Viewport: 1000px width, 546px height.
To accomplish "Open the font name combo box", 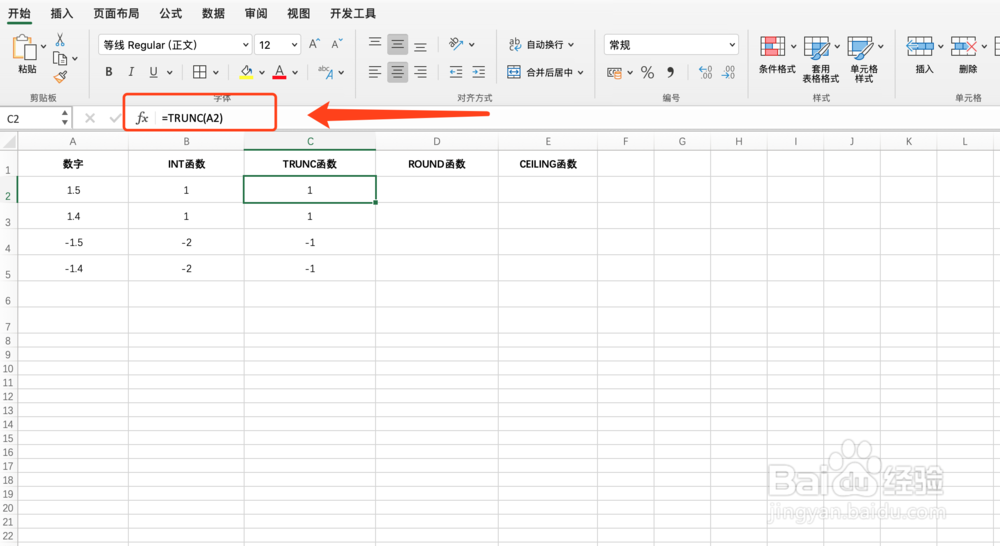I will 175,45.
